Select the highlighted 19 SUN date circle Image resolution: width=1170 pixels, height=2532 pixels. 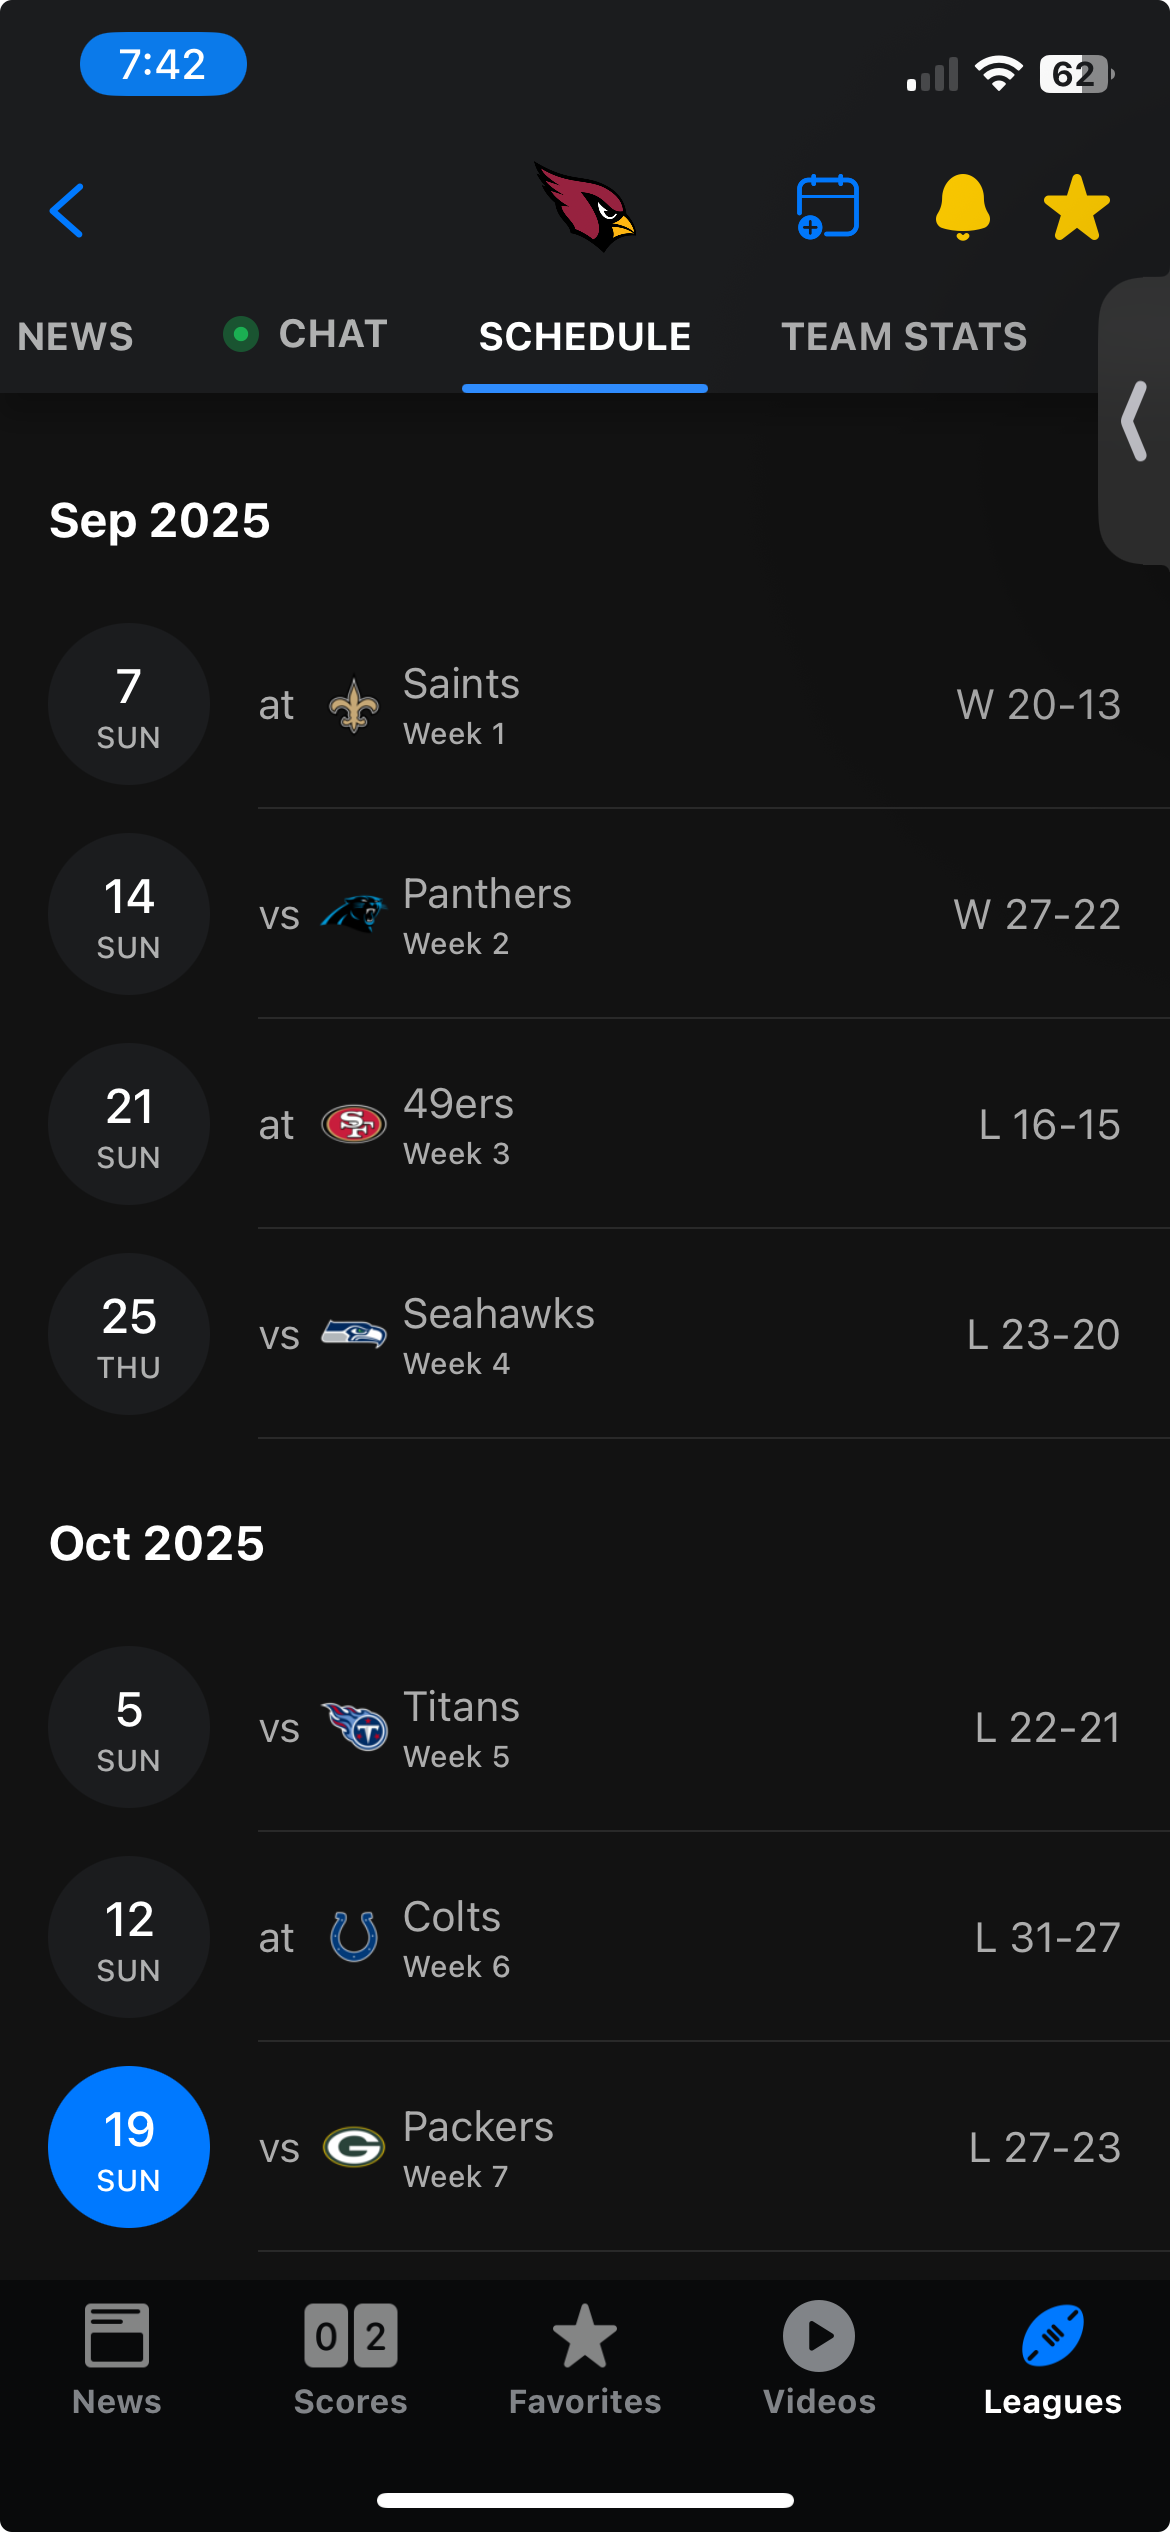click(129, 2146)
